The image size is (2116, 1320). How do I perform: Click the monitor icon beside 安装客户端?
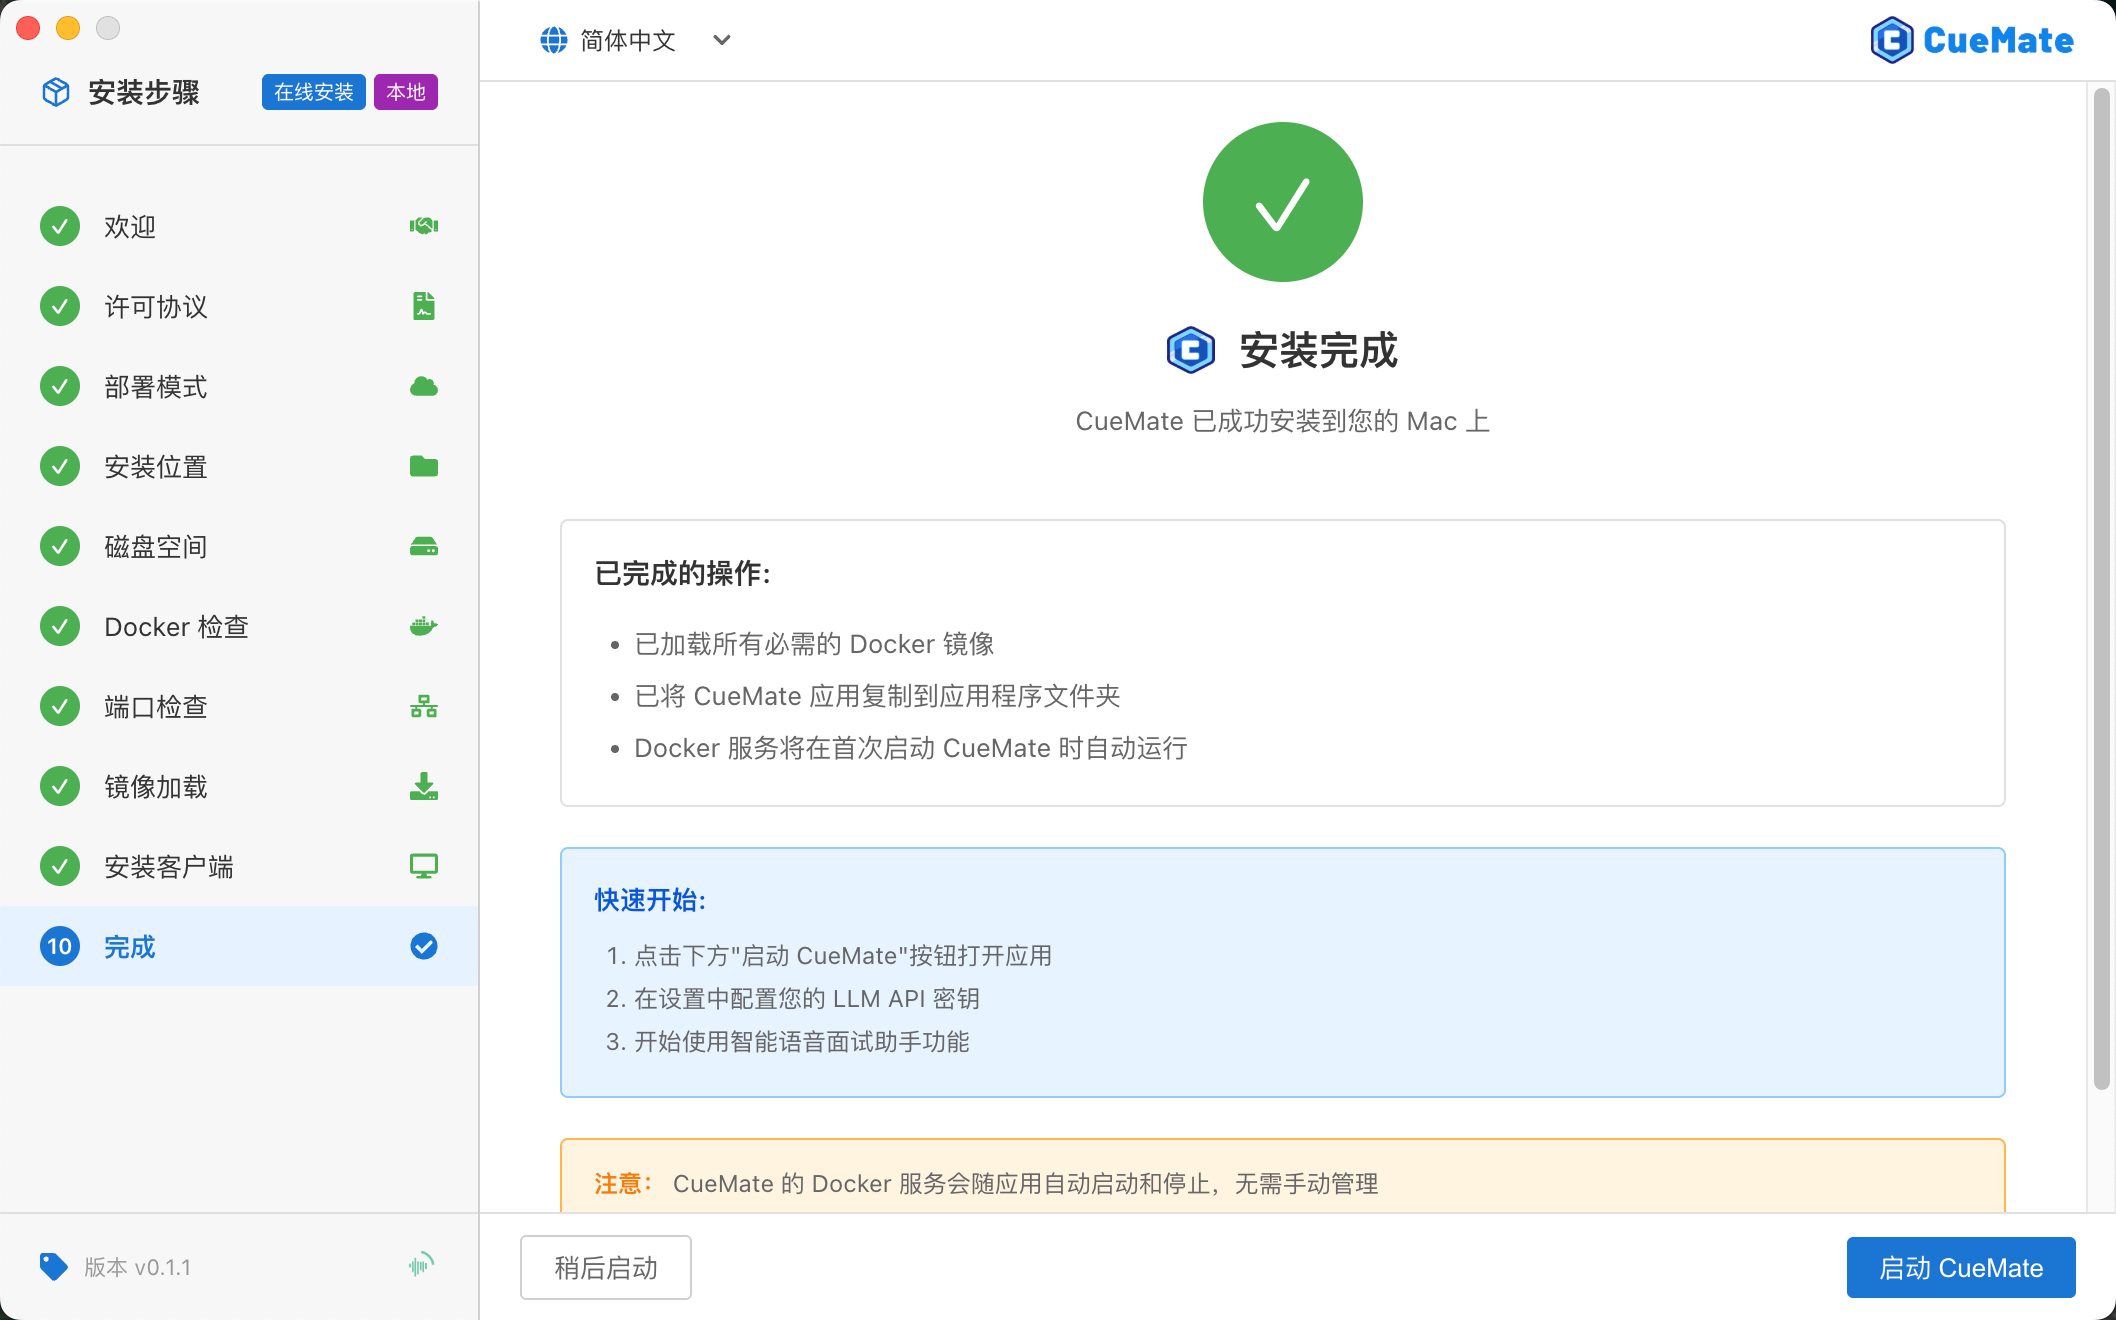point(424,866)
